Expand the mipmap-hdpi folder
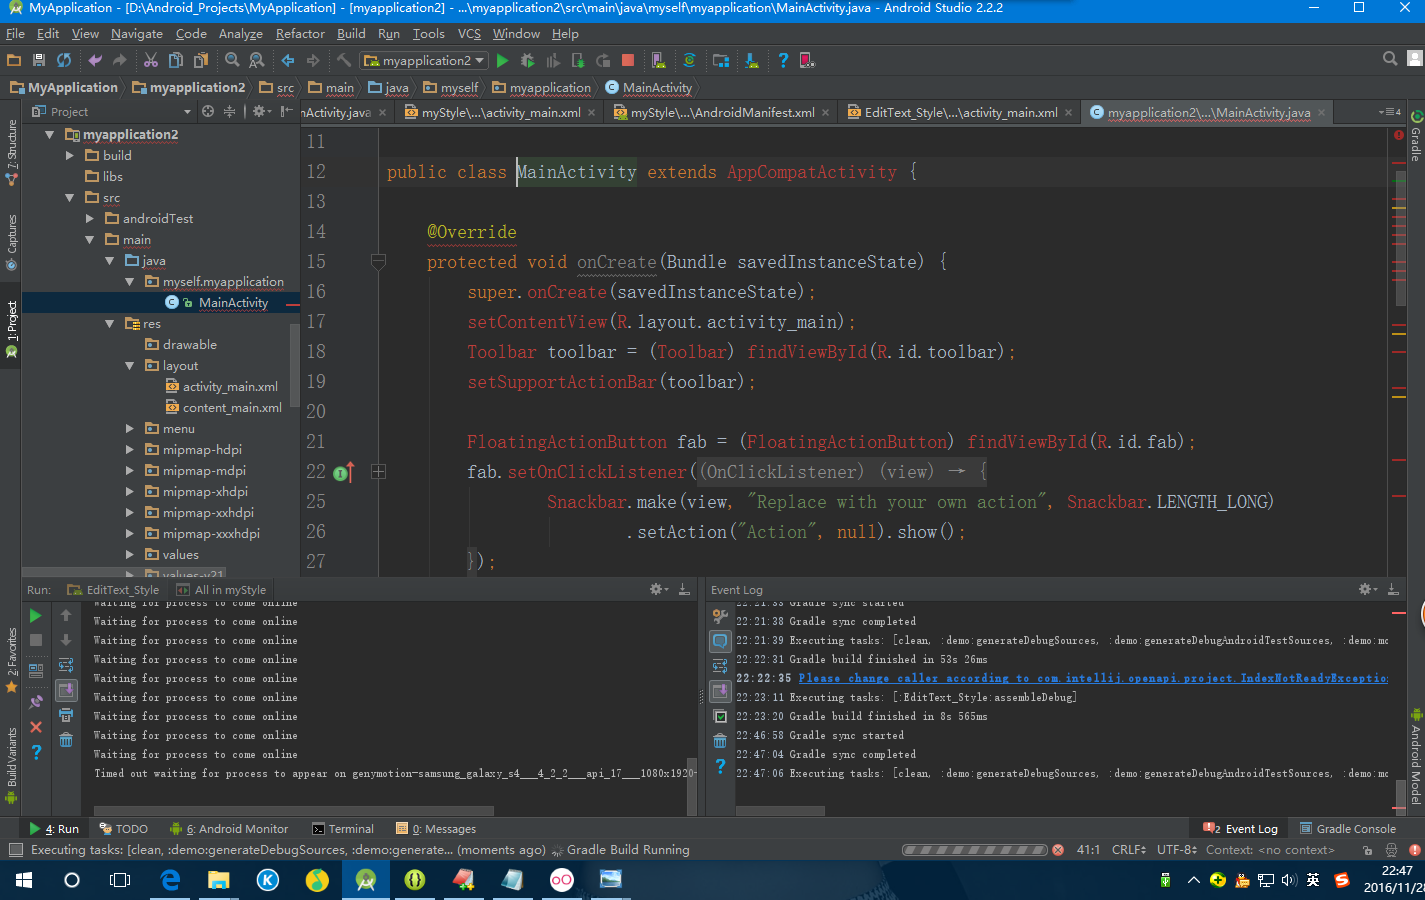 tap(129, 449)
